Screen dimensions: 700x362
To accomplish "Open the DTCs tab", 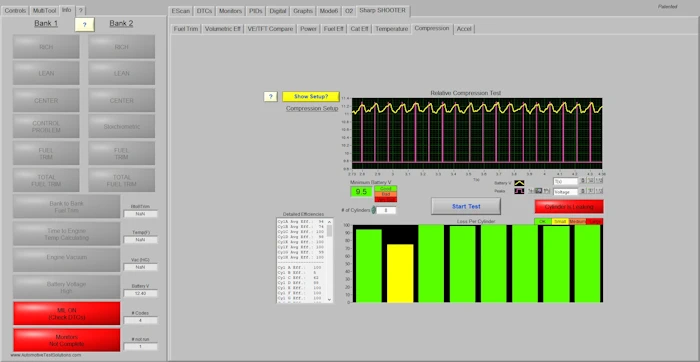I will 204,11.
